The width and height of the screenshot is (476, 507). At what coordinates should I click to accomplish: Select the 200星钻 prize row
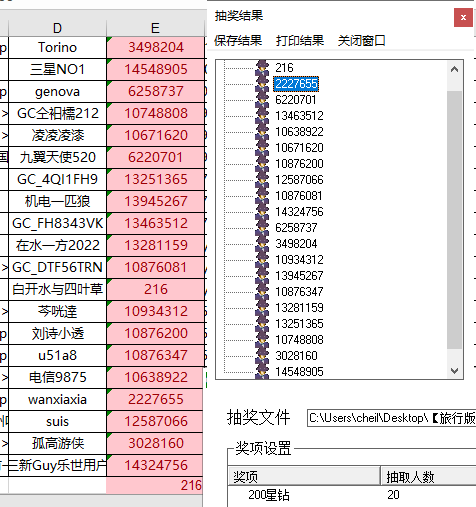352,495
